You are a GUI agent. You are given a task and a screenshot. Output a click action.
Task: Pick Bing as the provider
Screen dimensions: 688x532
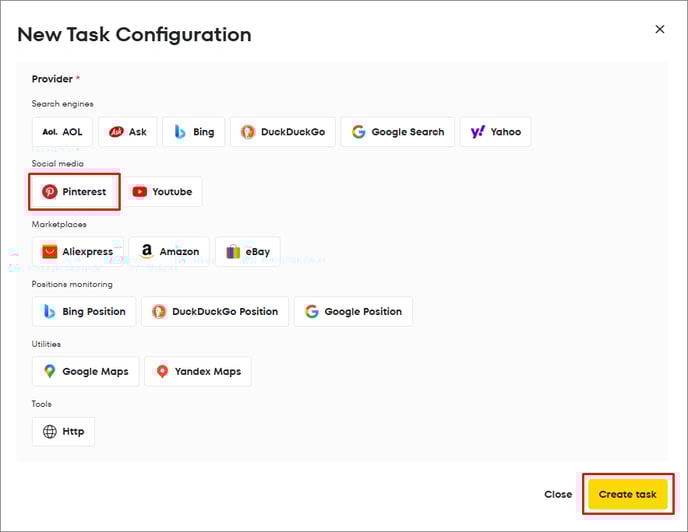click(194, 132)
